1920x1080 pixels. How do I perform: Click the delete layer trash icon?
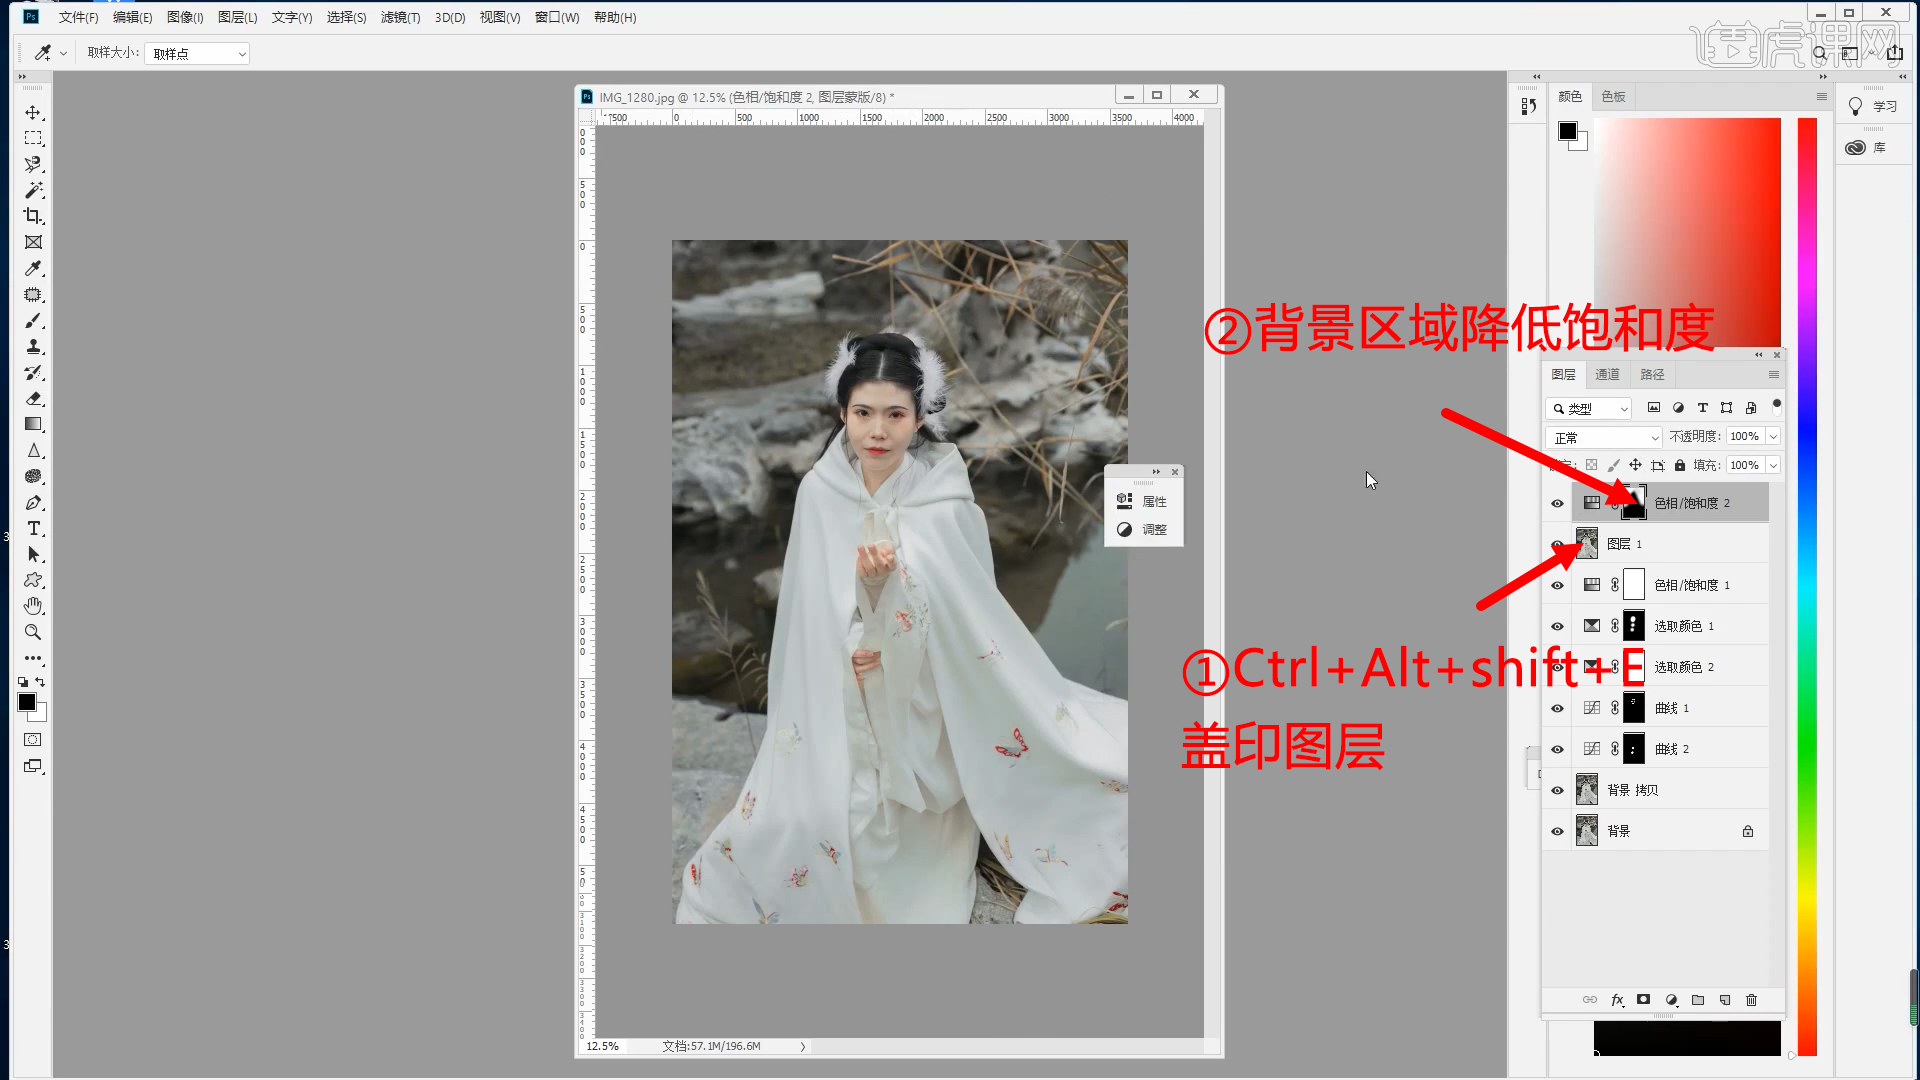point(1751,1000)
